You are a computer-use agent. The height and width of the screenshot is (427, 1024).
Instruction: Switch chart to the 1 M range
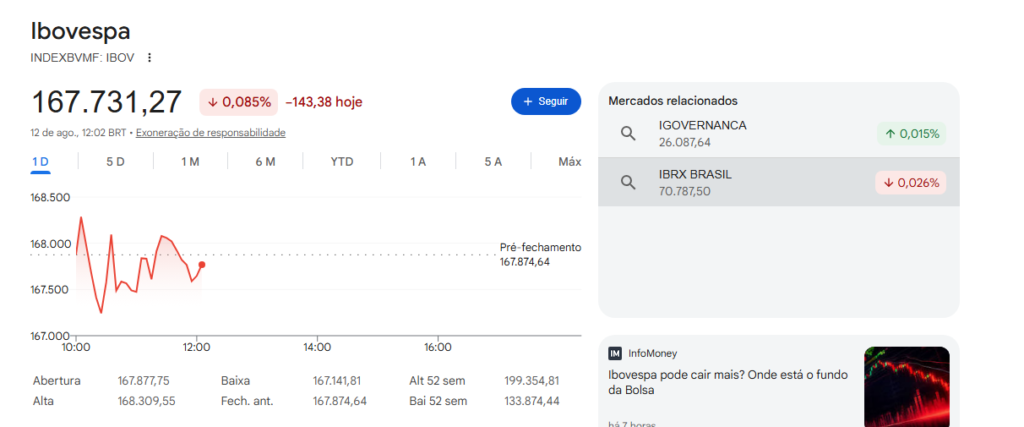[x=190, y=161]
